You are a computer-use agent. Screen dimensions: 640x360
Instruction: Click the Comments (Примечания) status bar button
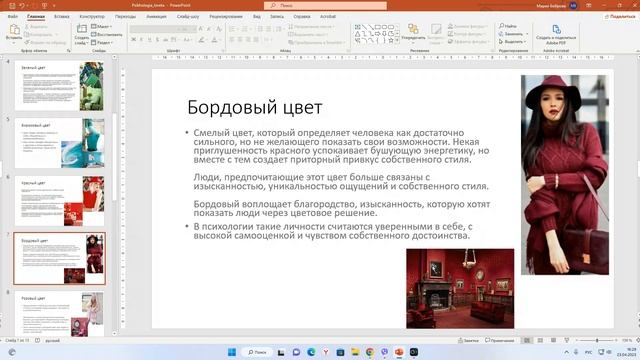[499, 340]
